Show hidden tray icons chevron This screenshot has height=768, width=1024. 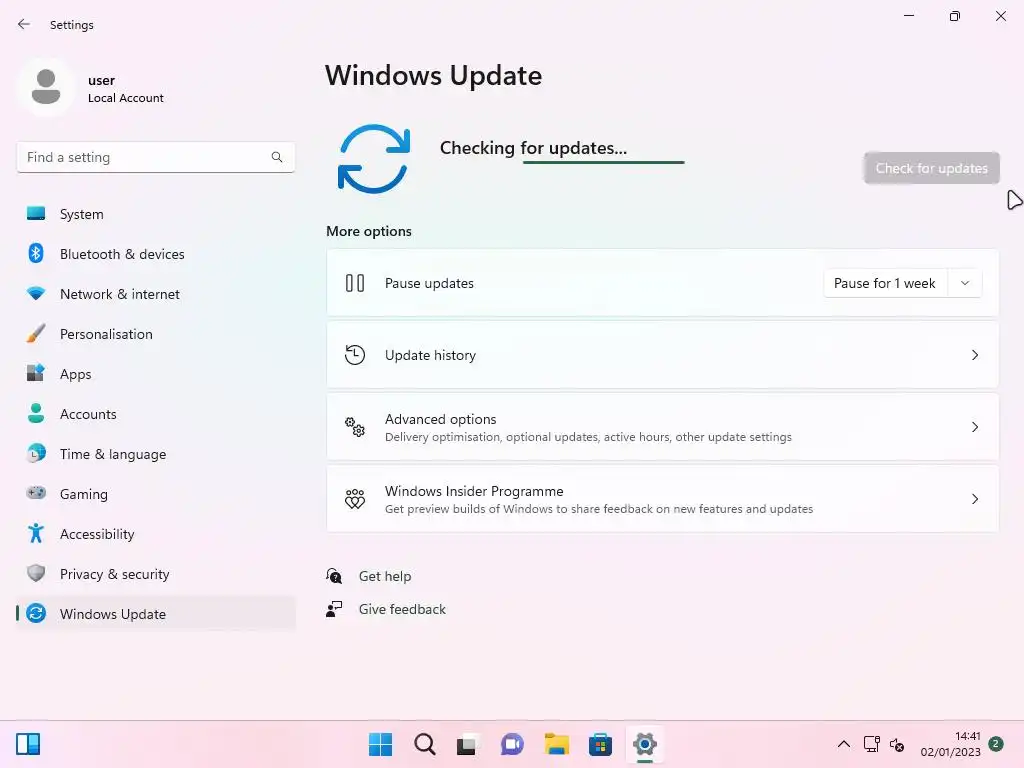[844, 744]
